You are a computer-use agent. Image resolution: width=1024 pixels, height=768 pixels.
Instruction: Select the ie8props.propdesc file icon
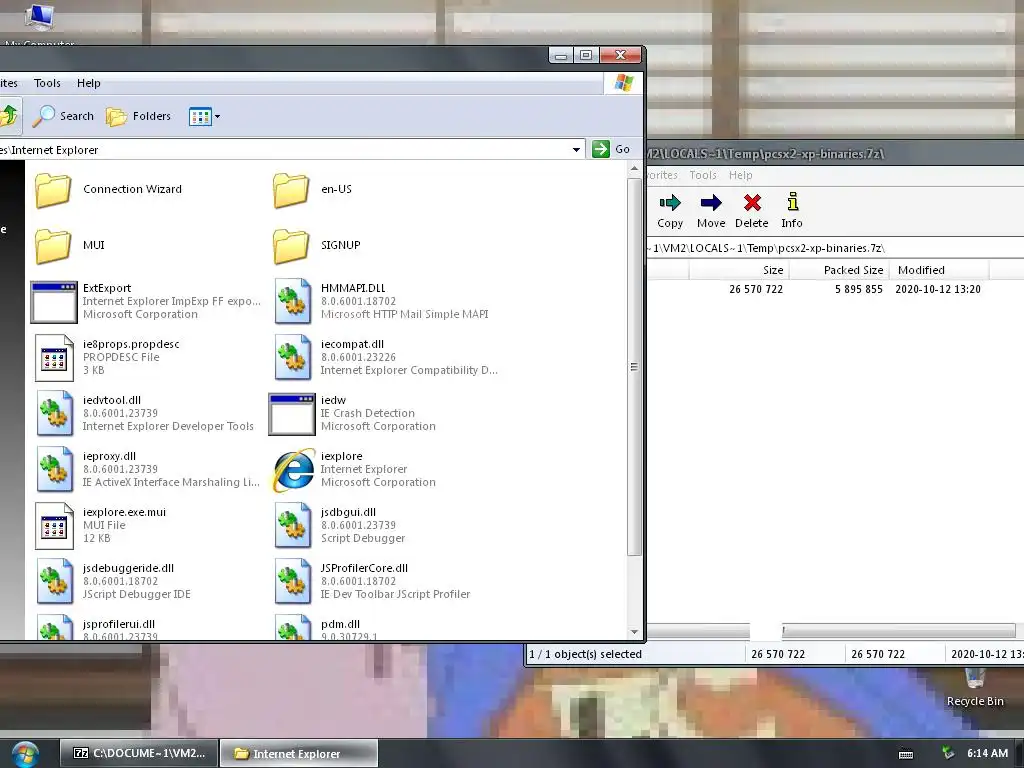54,358
